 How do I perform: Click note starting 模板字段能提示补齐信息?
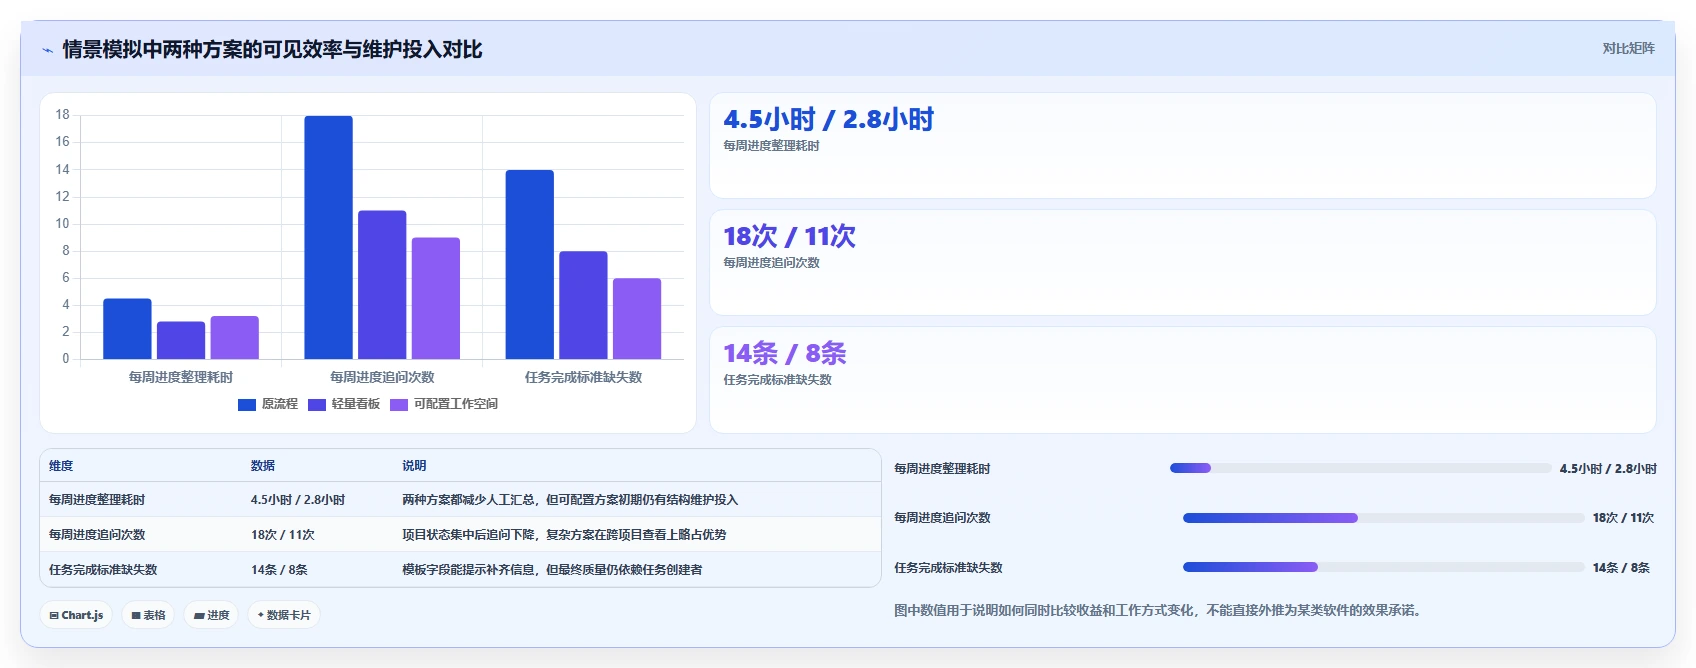552,570
